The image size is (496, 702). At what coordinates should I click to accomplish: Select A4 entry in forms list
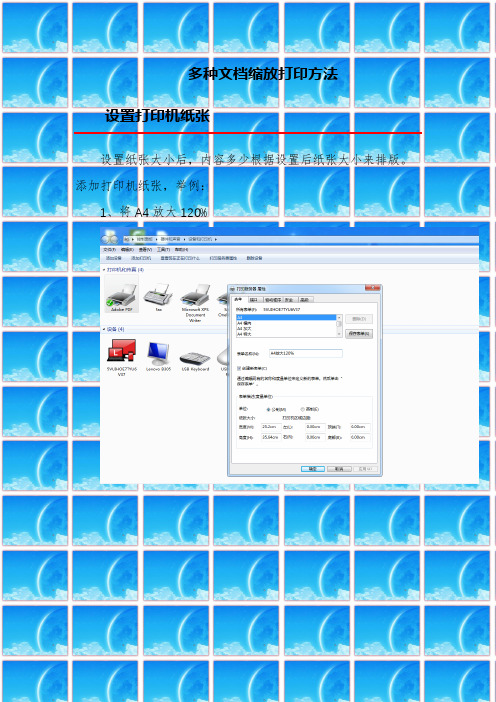286,317
